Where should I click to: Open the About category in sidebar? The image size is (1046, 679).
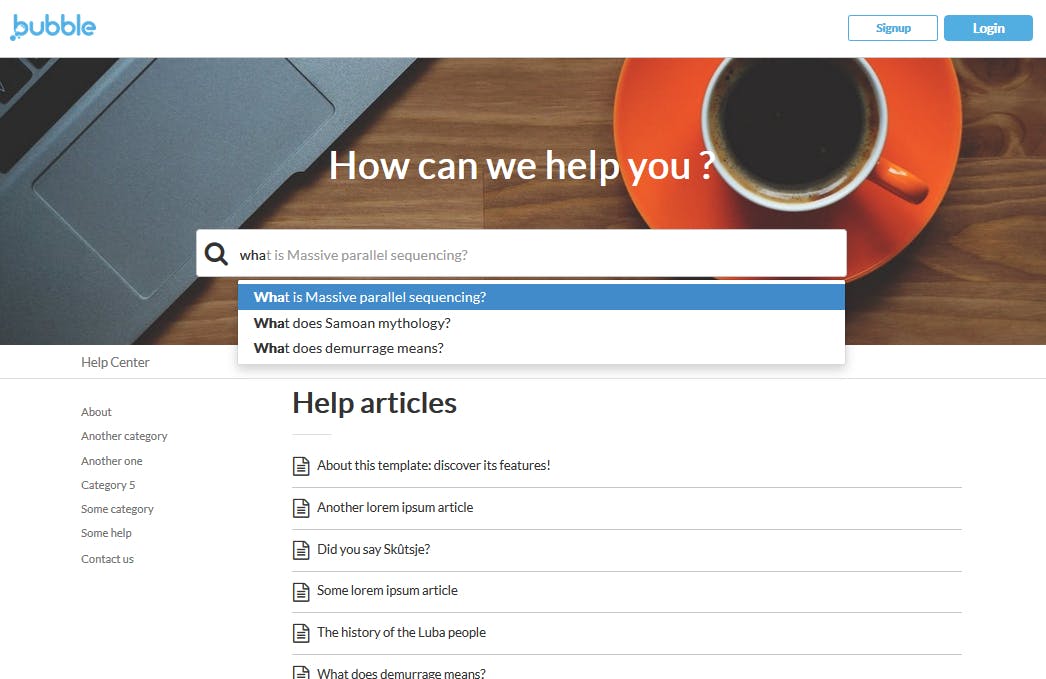[x=96, y=412]
